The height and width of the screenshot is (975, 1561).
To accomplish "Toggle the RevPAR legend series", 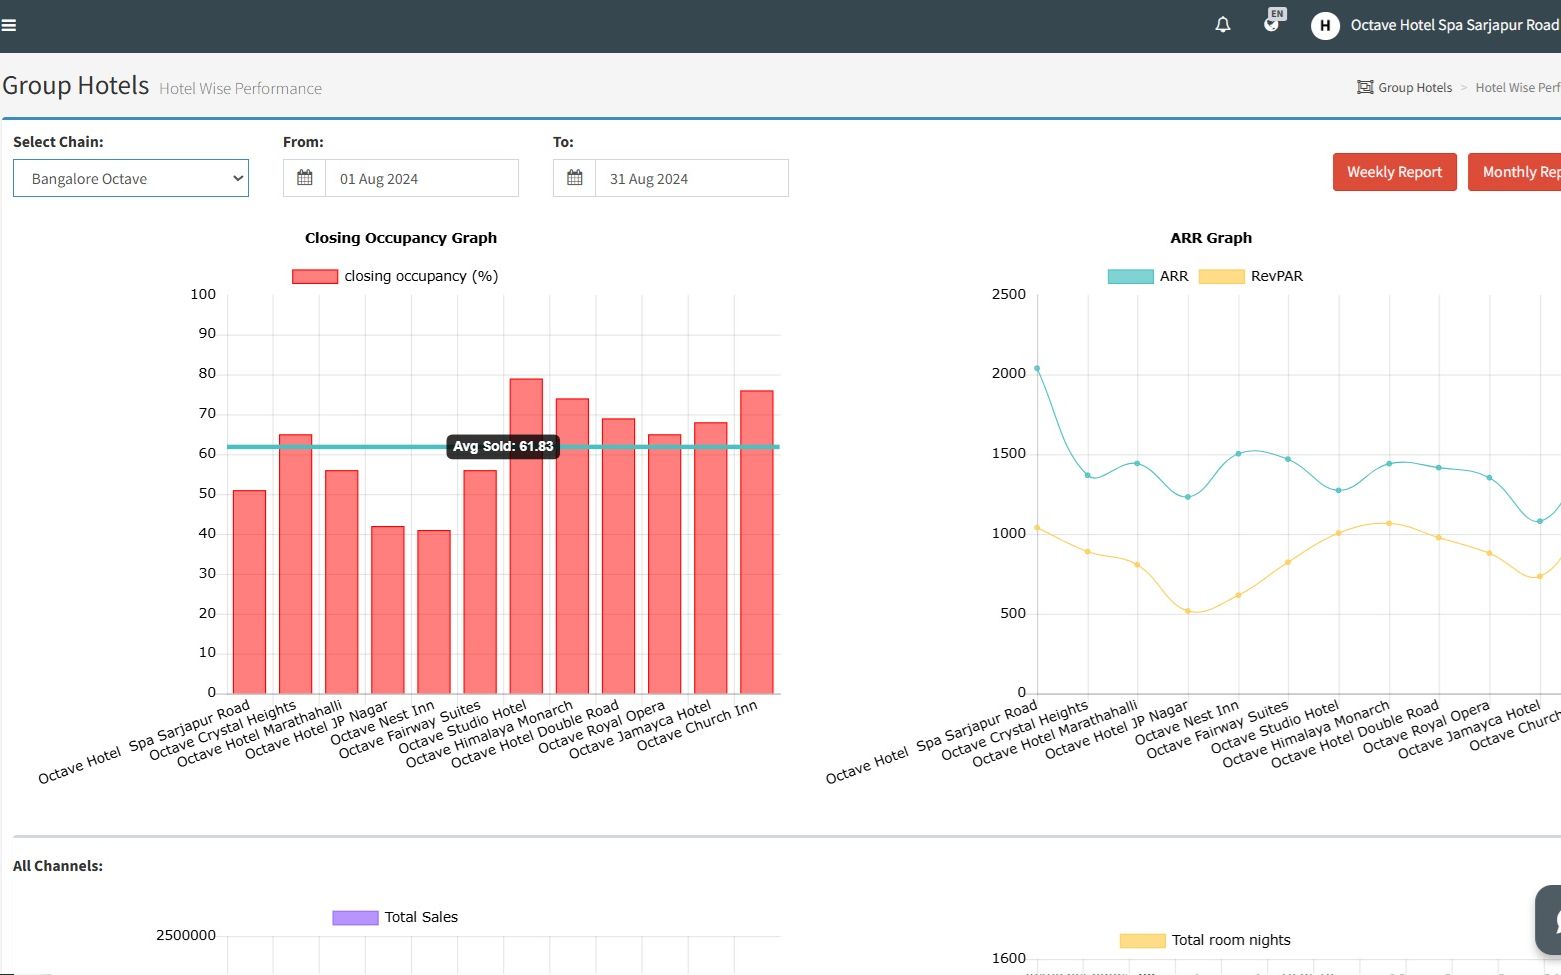I will pos(1221,276).
